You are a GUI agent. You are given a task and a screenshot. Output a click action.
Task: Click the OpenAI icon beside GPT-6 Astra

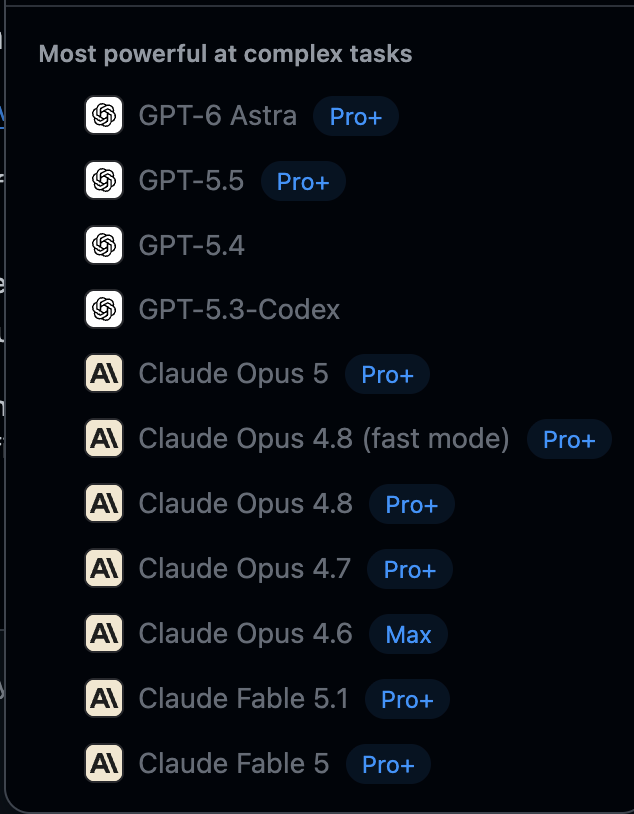[x=104, y=115]
